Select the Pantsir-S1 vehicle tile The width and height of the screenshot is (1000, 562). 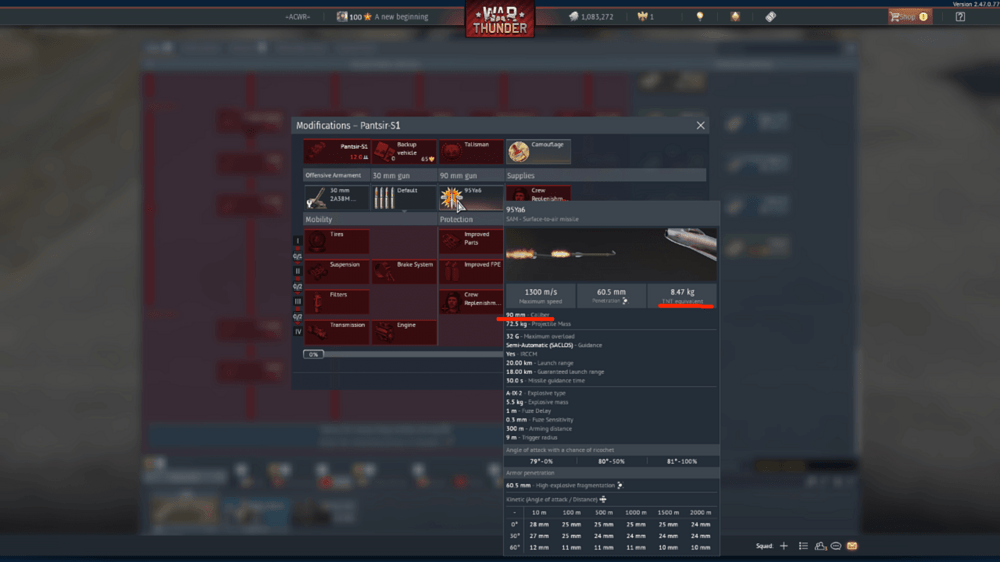[337, 152]
